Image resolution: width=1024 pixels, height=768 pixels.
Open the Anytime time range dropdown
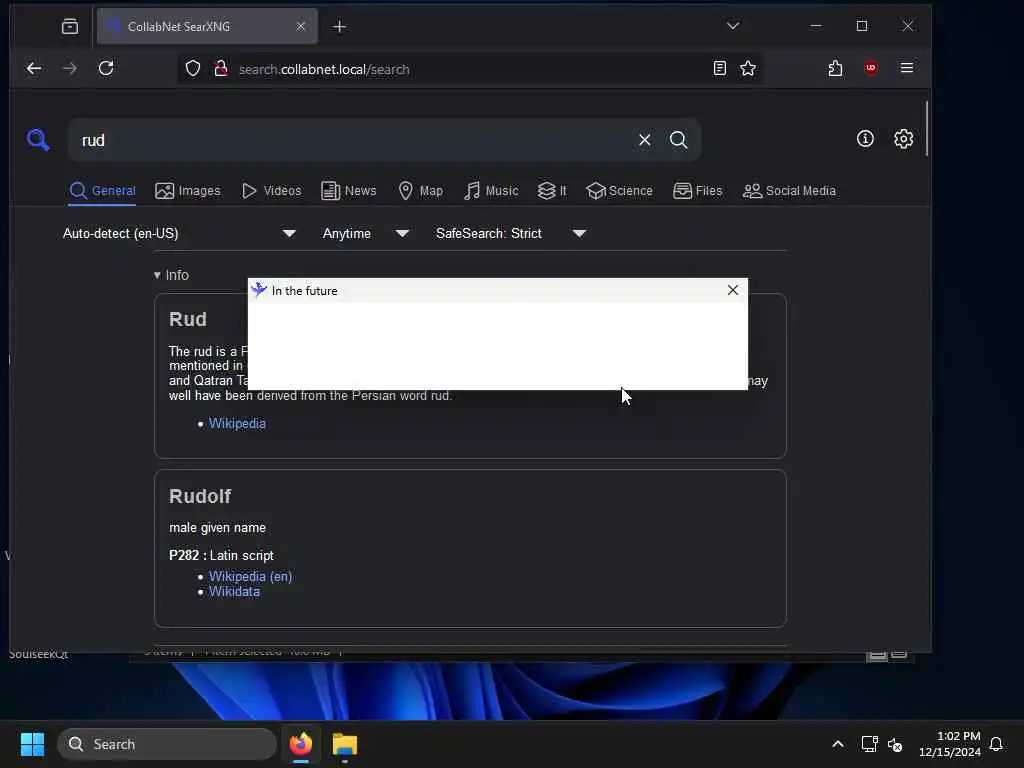[x=365, y=233]
